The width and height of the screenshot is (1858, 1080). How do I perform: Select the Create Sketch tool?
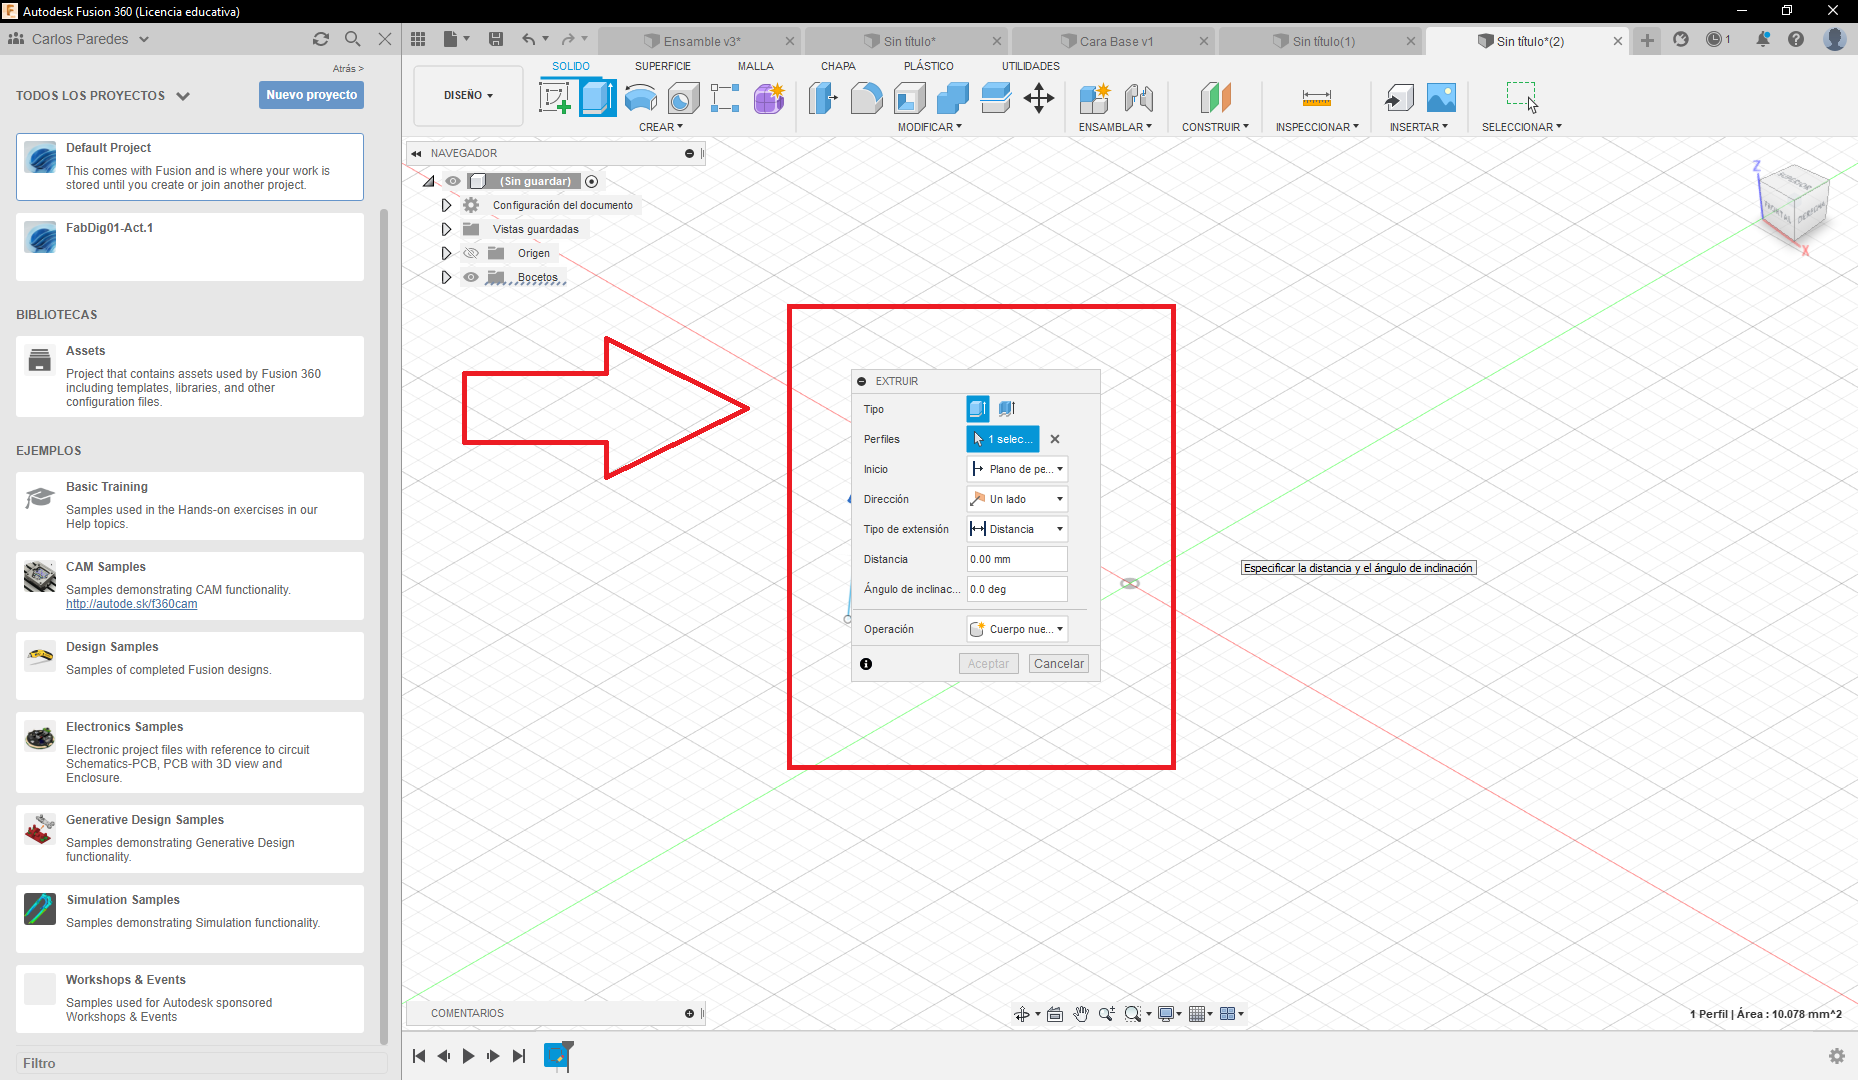[555, 98]
